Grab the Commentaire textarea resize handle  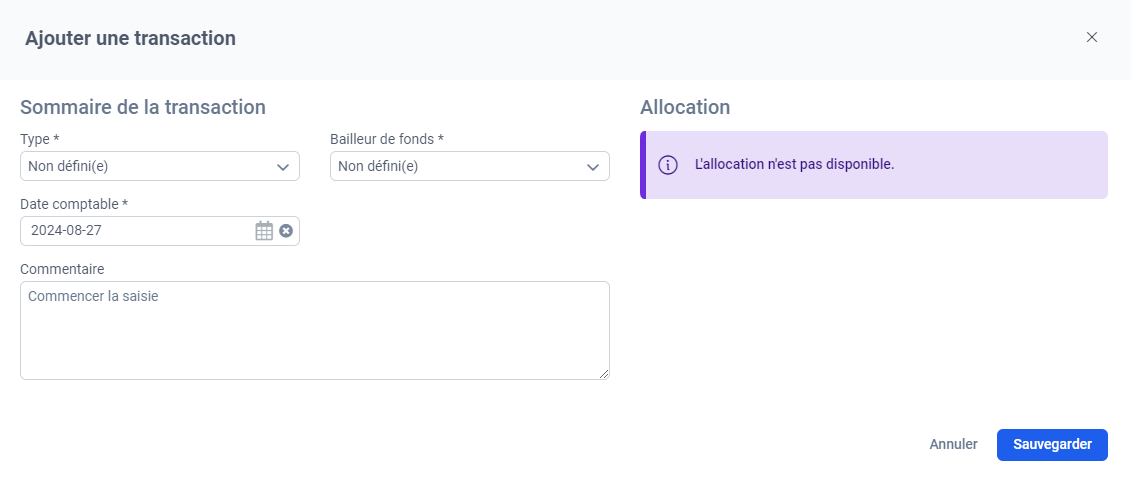tap(604, 374)
